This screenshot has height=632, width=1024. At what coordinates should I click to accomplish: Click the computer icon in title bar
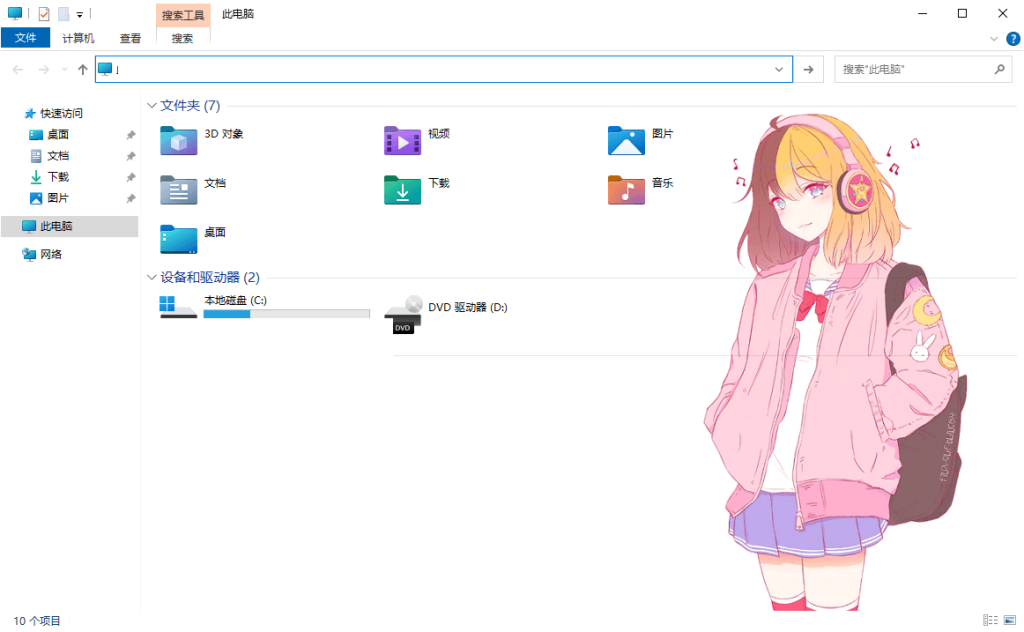(x=14, y=13)
